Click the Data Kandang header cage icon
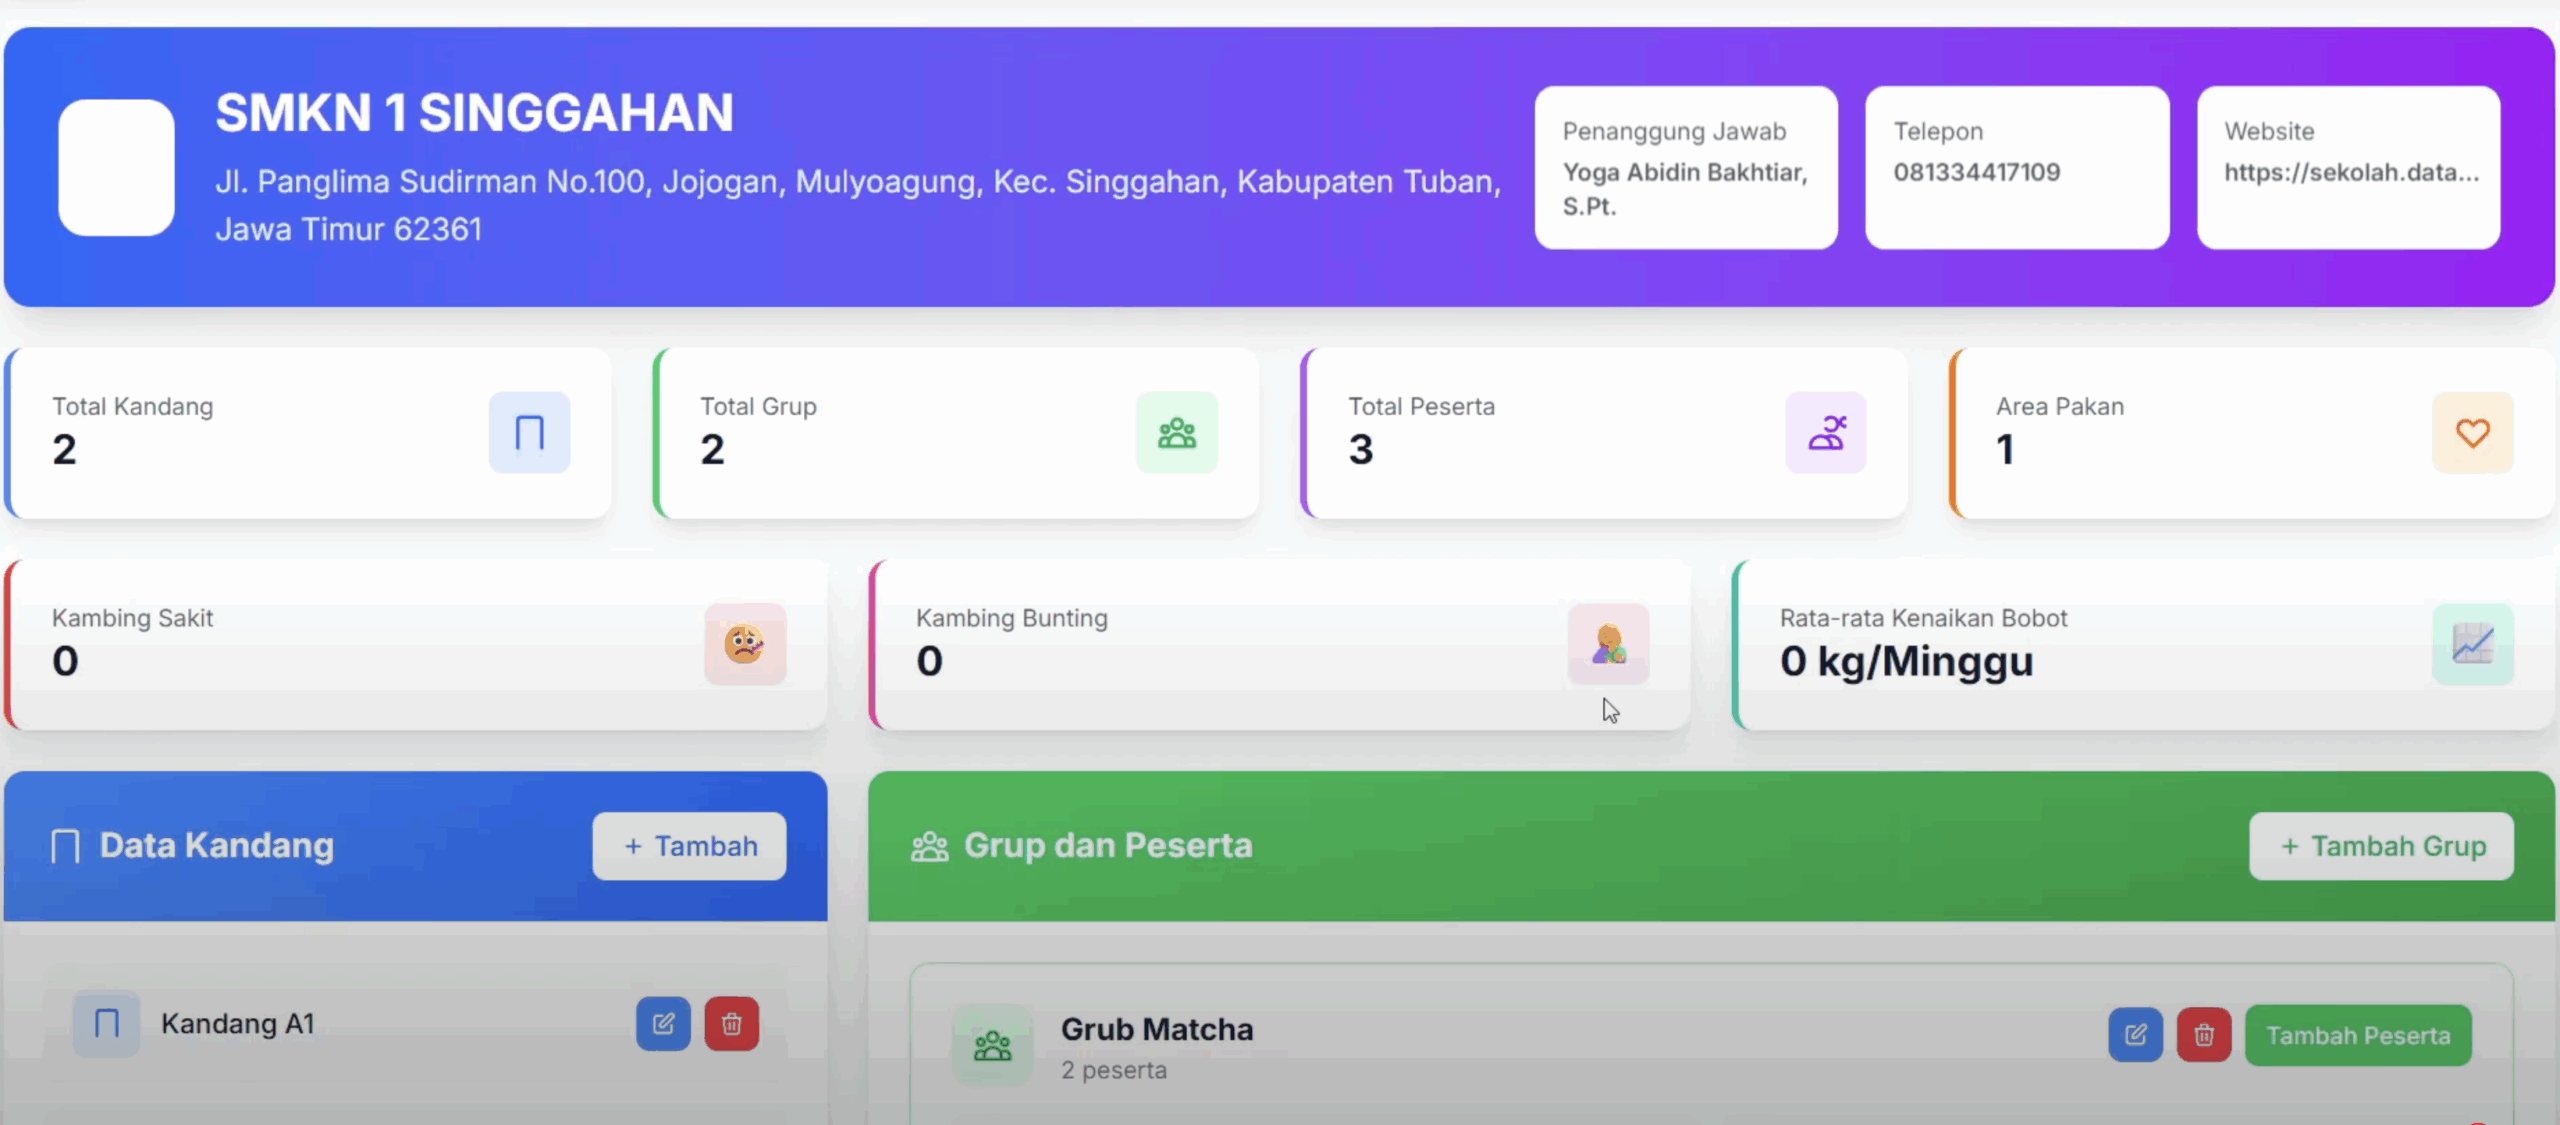 pos(65,846)
